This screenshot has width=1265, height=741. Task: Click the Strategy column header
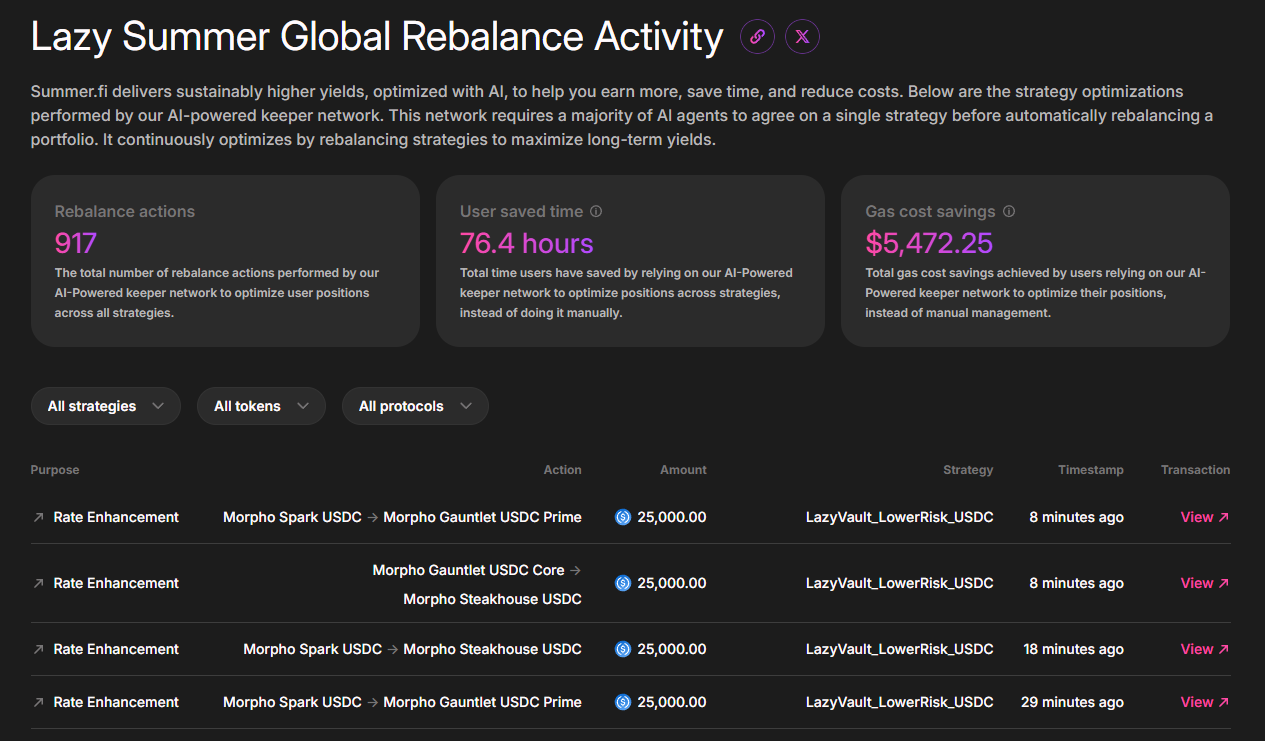967,470
